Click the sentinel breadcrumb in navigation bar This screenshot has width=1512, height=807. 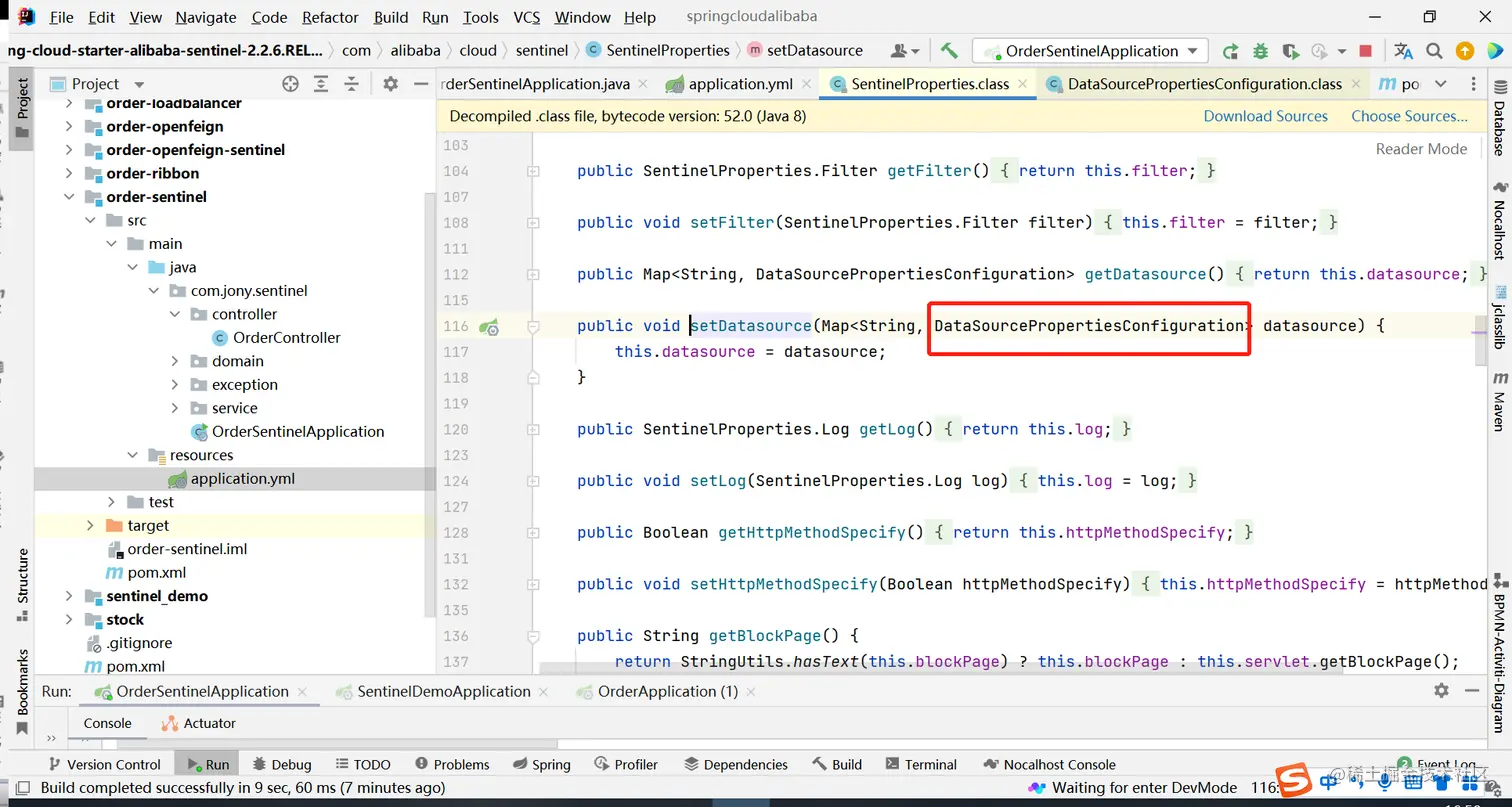coord(542,50)
